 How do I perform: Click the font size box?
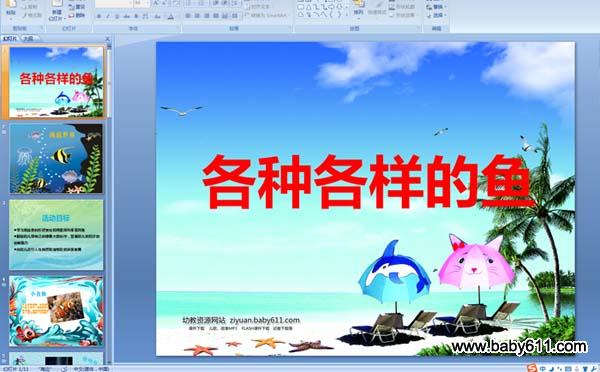pyautogui.click(x=142, y=3)
